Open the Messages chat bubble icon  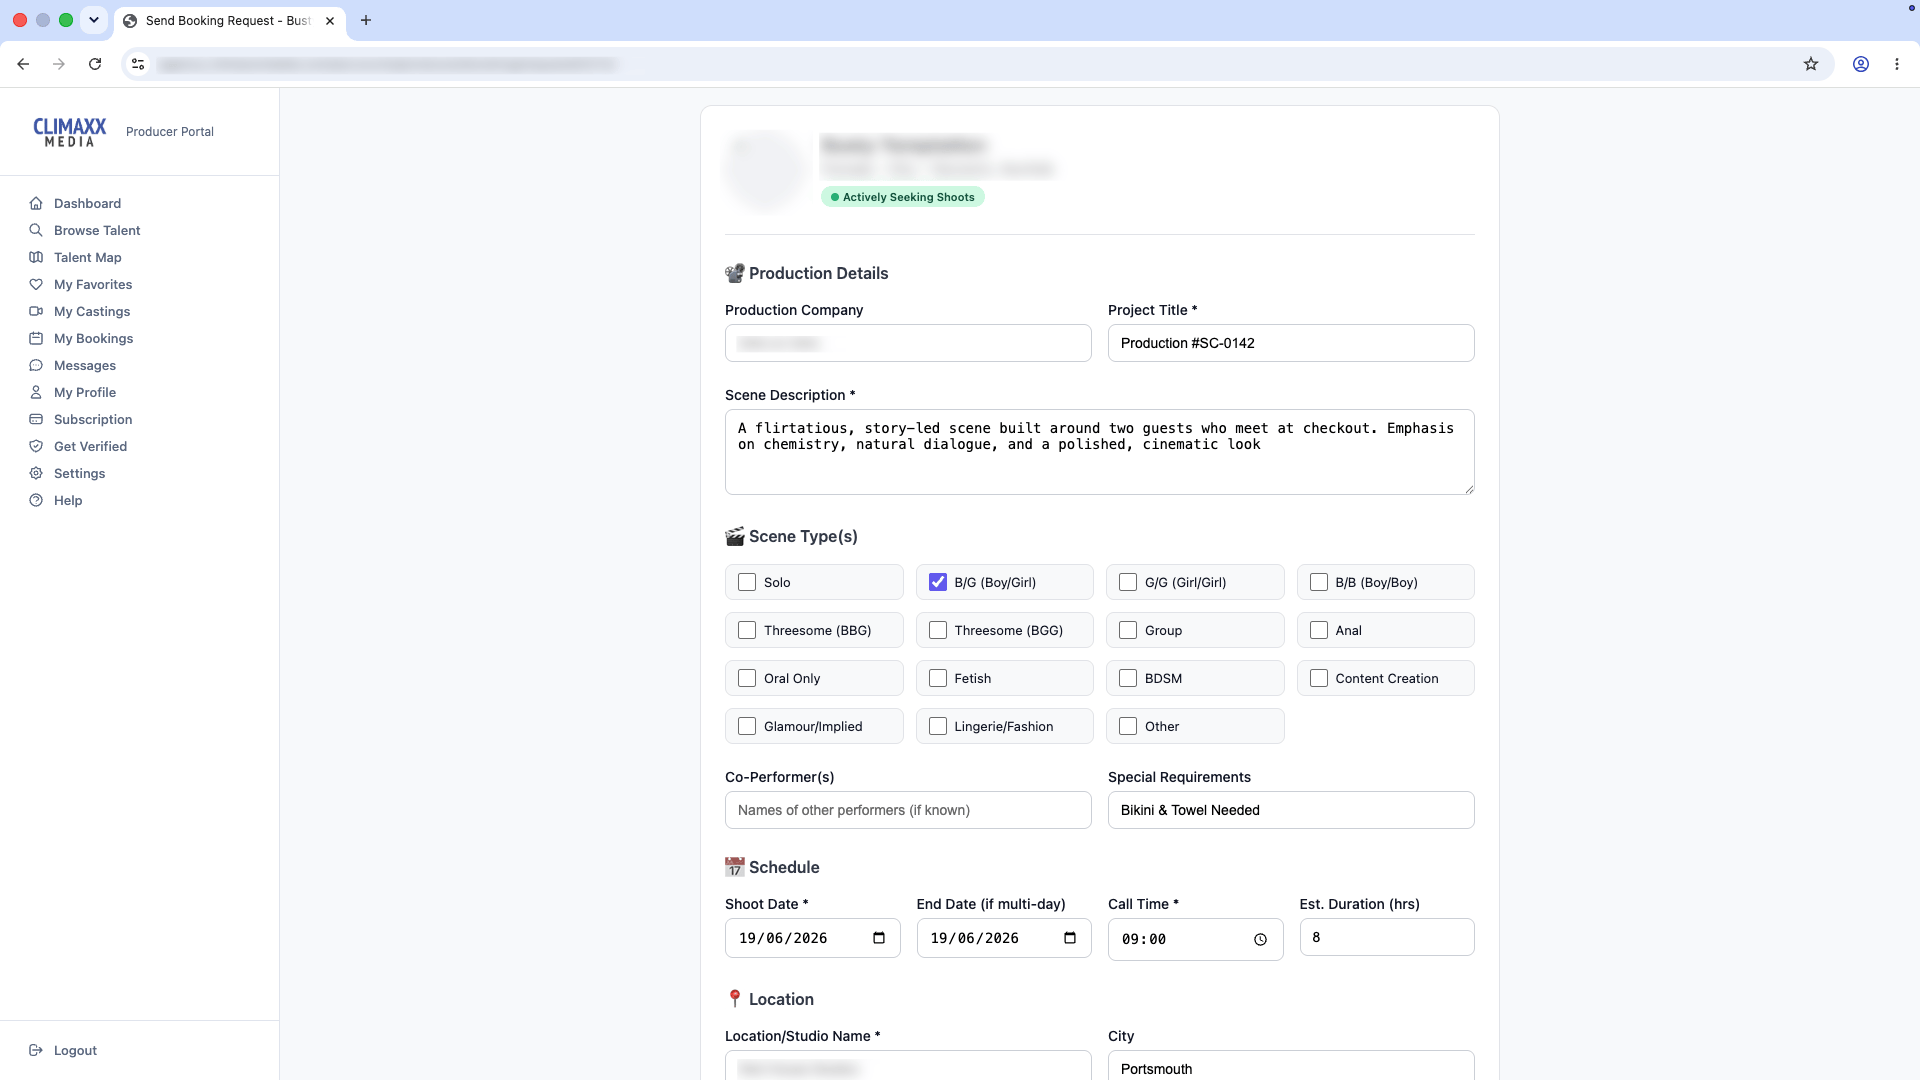click(36, 365)
